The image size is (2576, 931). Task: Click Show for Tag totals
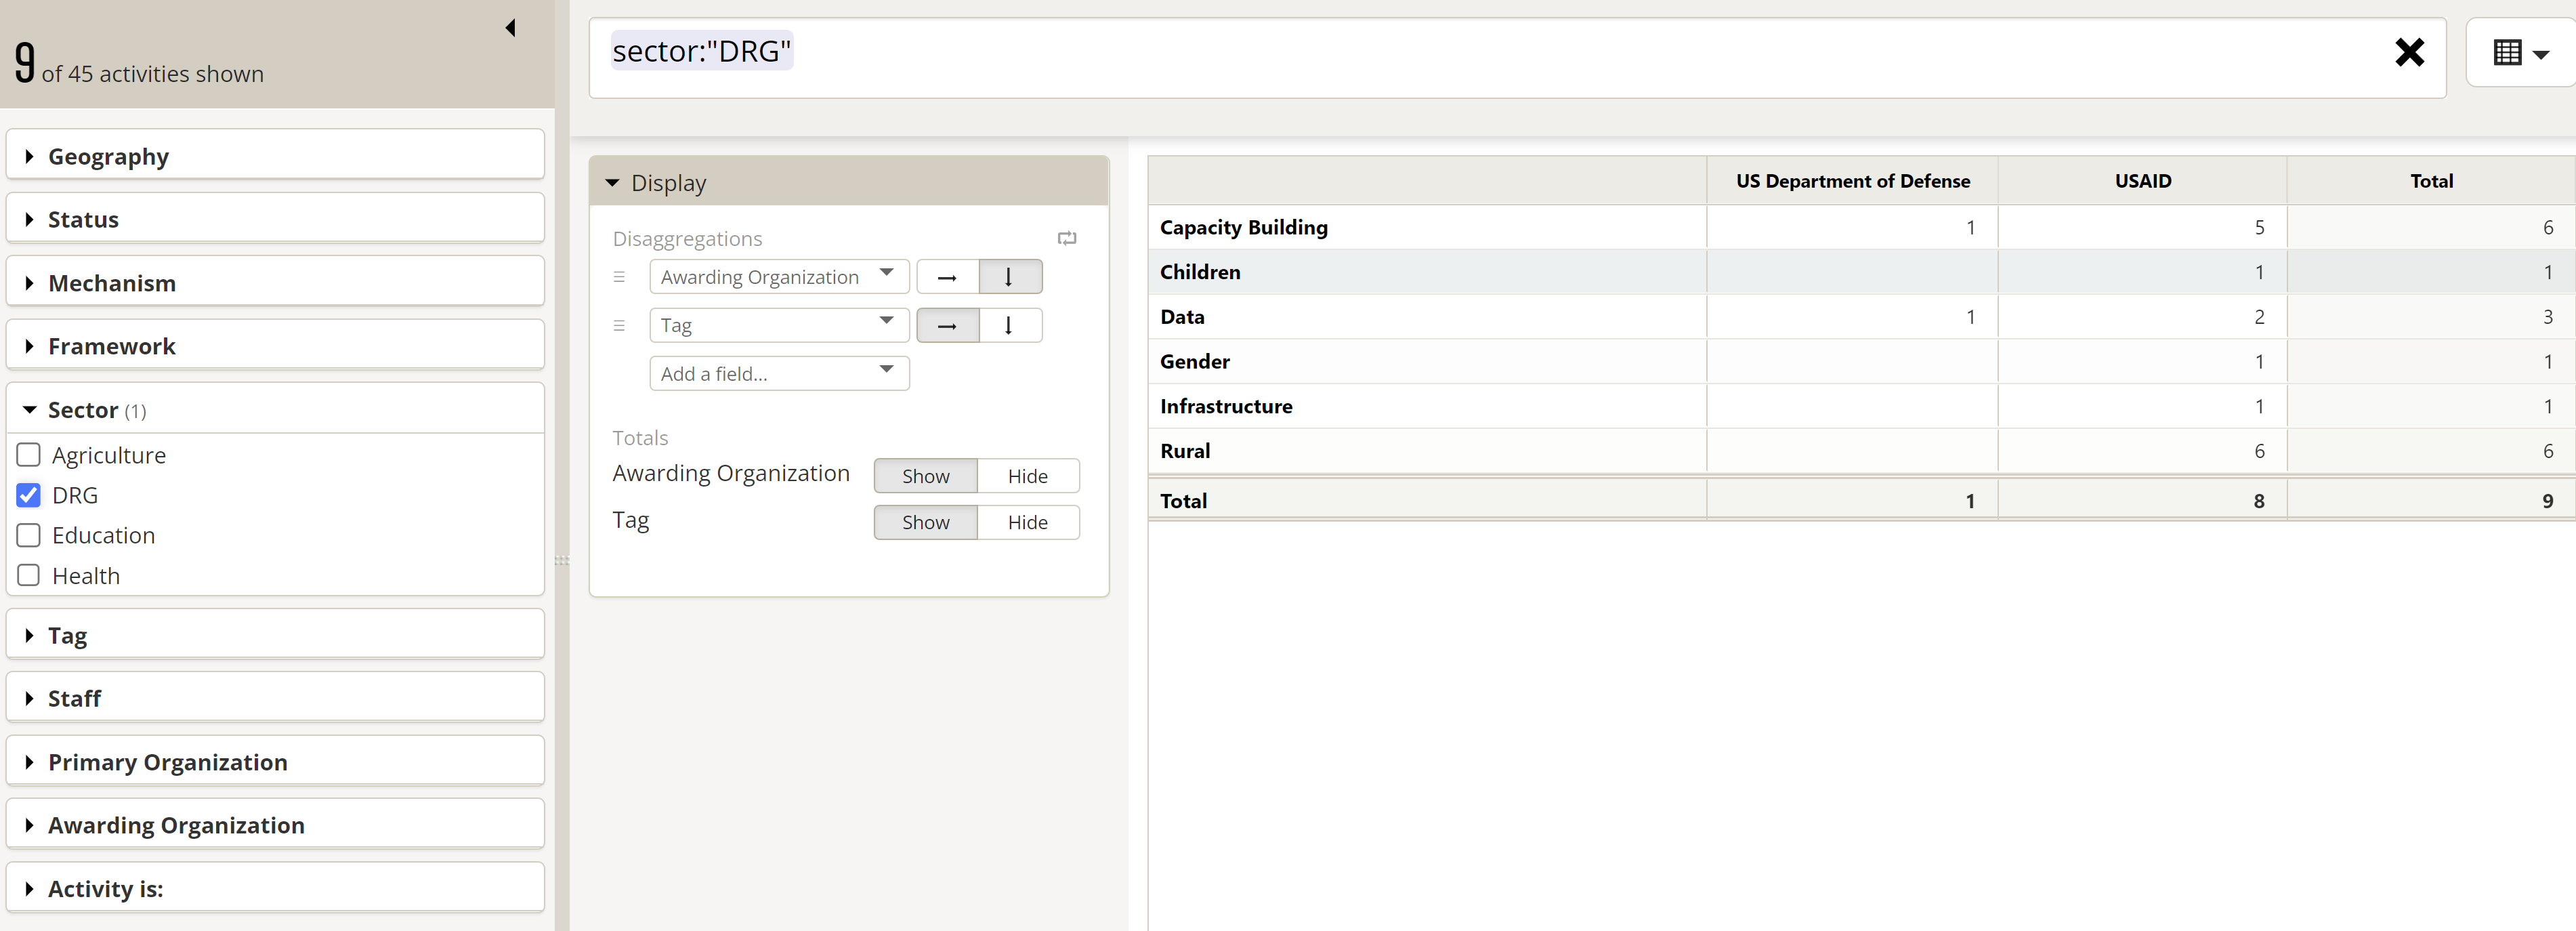(925, 523)
